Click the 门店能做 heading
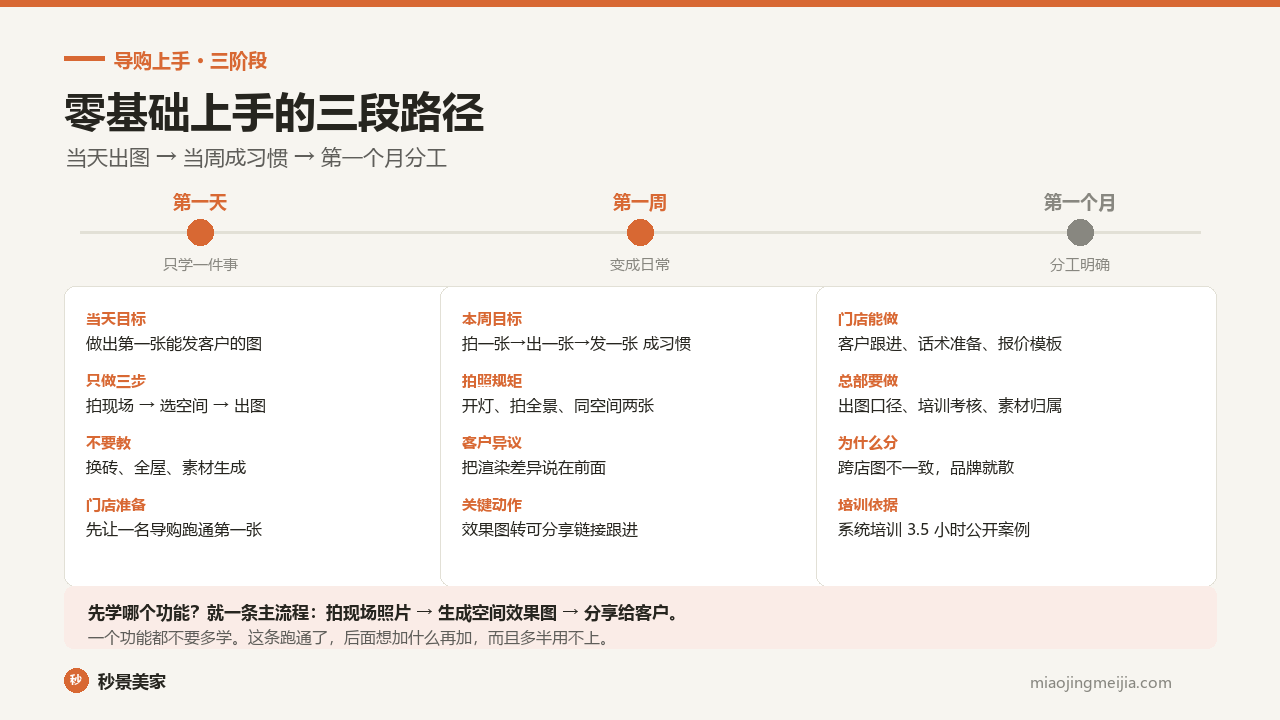The height and width of the screenshot is (720, 1280). (x=868, y=319)
